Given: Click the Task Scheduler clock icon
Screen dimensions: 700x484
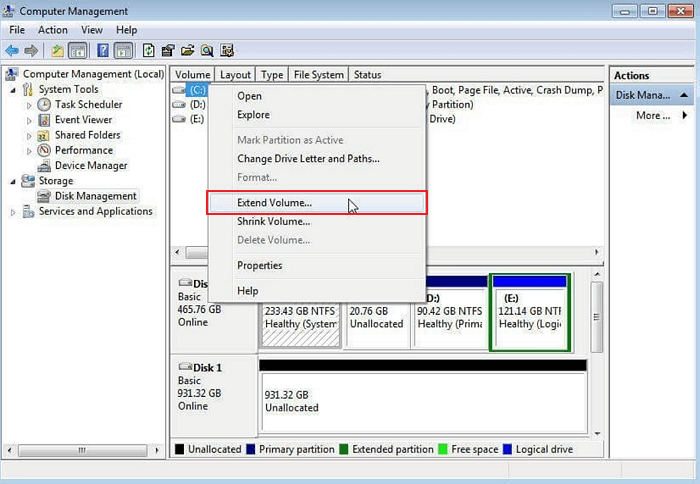Looking at the screenshot, I should pos(45,105).
